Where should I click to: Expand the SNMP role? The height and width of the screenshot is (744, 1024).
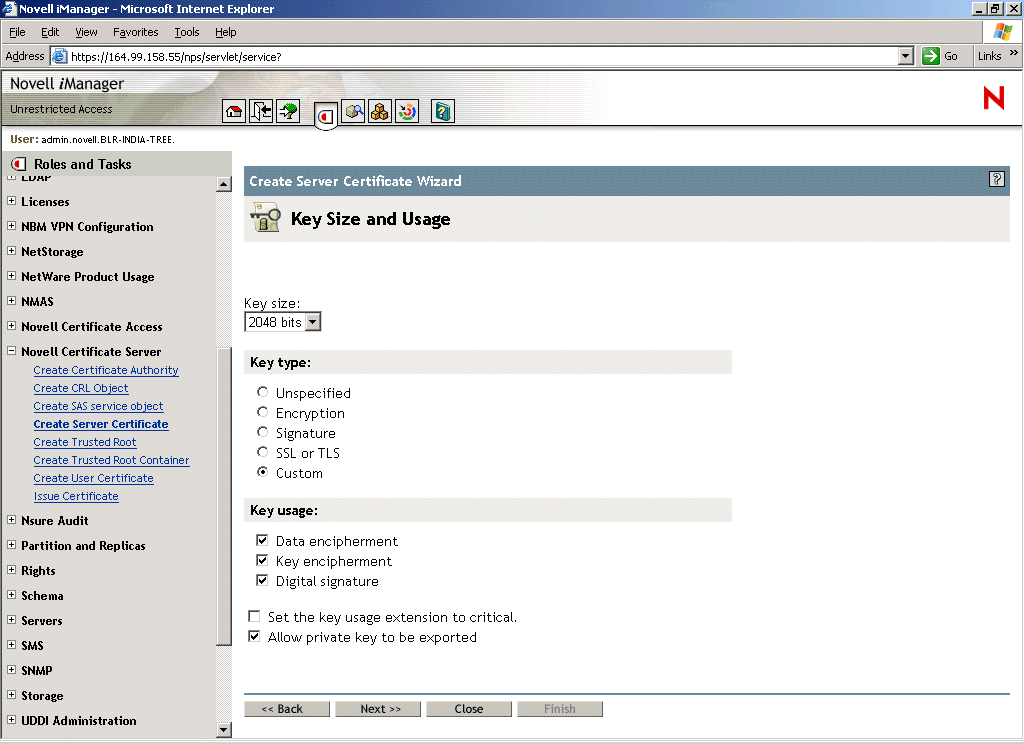click(x=12, y=670)
